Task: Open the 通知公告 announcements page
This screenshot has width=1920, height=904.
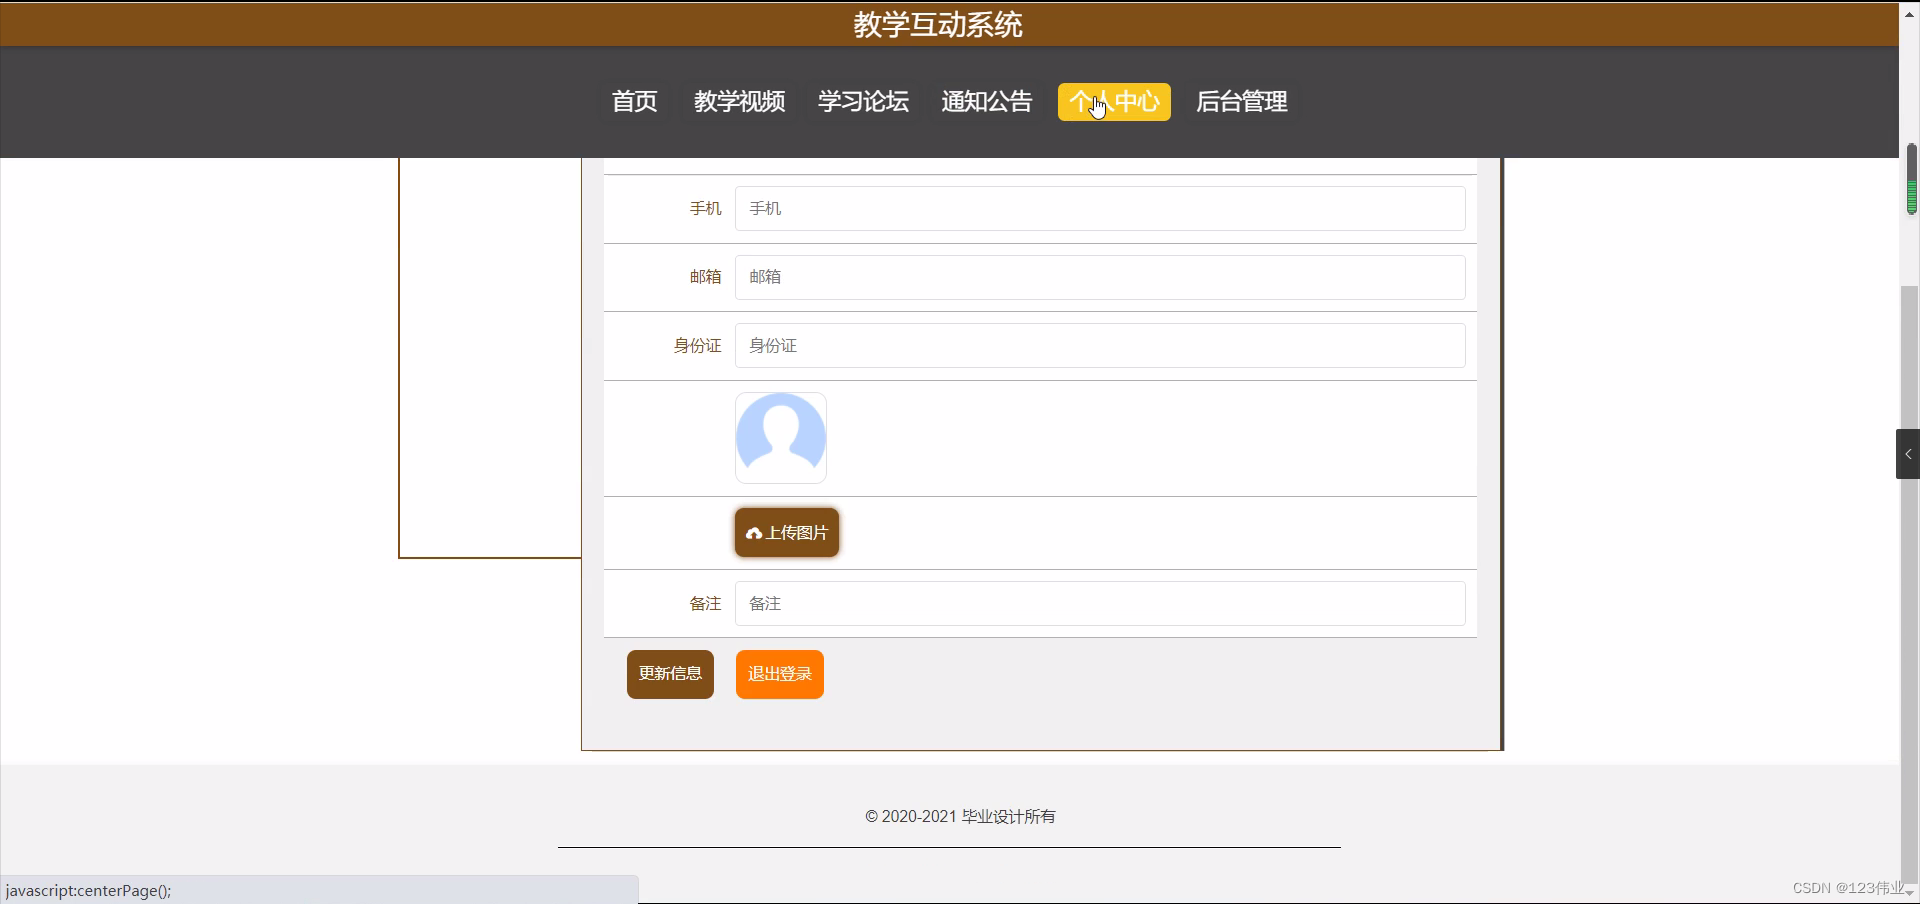Action: pyautogui.click(x=986, y=101)
